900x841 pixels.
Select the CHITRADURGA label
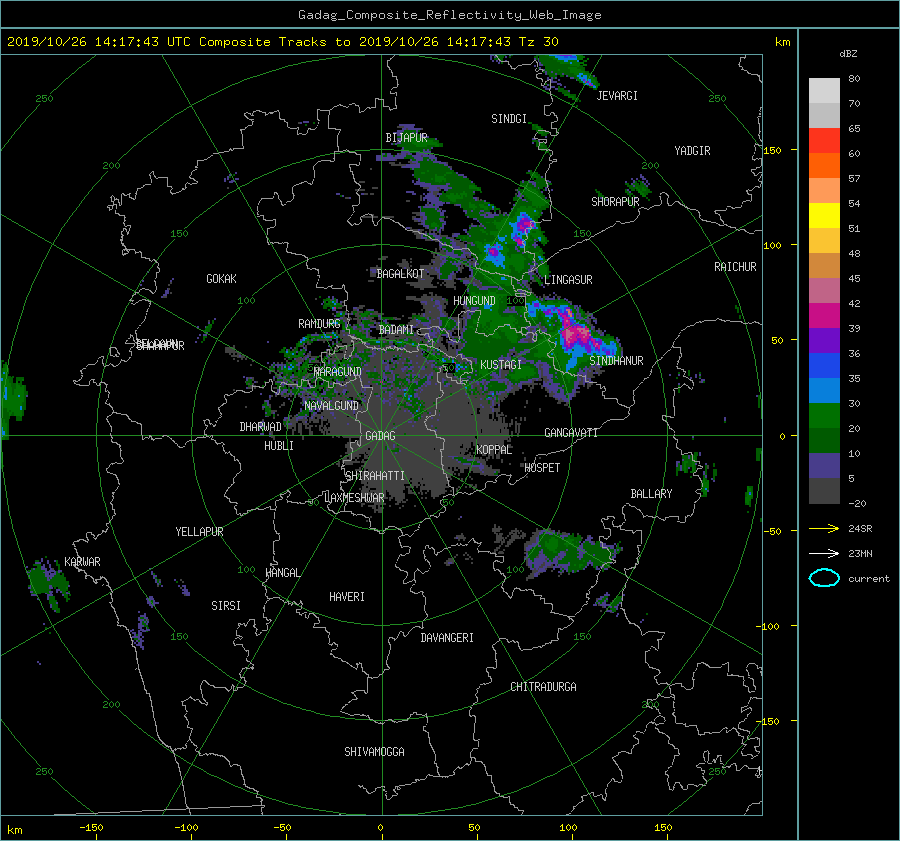[543, 687]
